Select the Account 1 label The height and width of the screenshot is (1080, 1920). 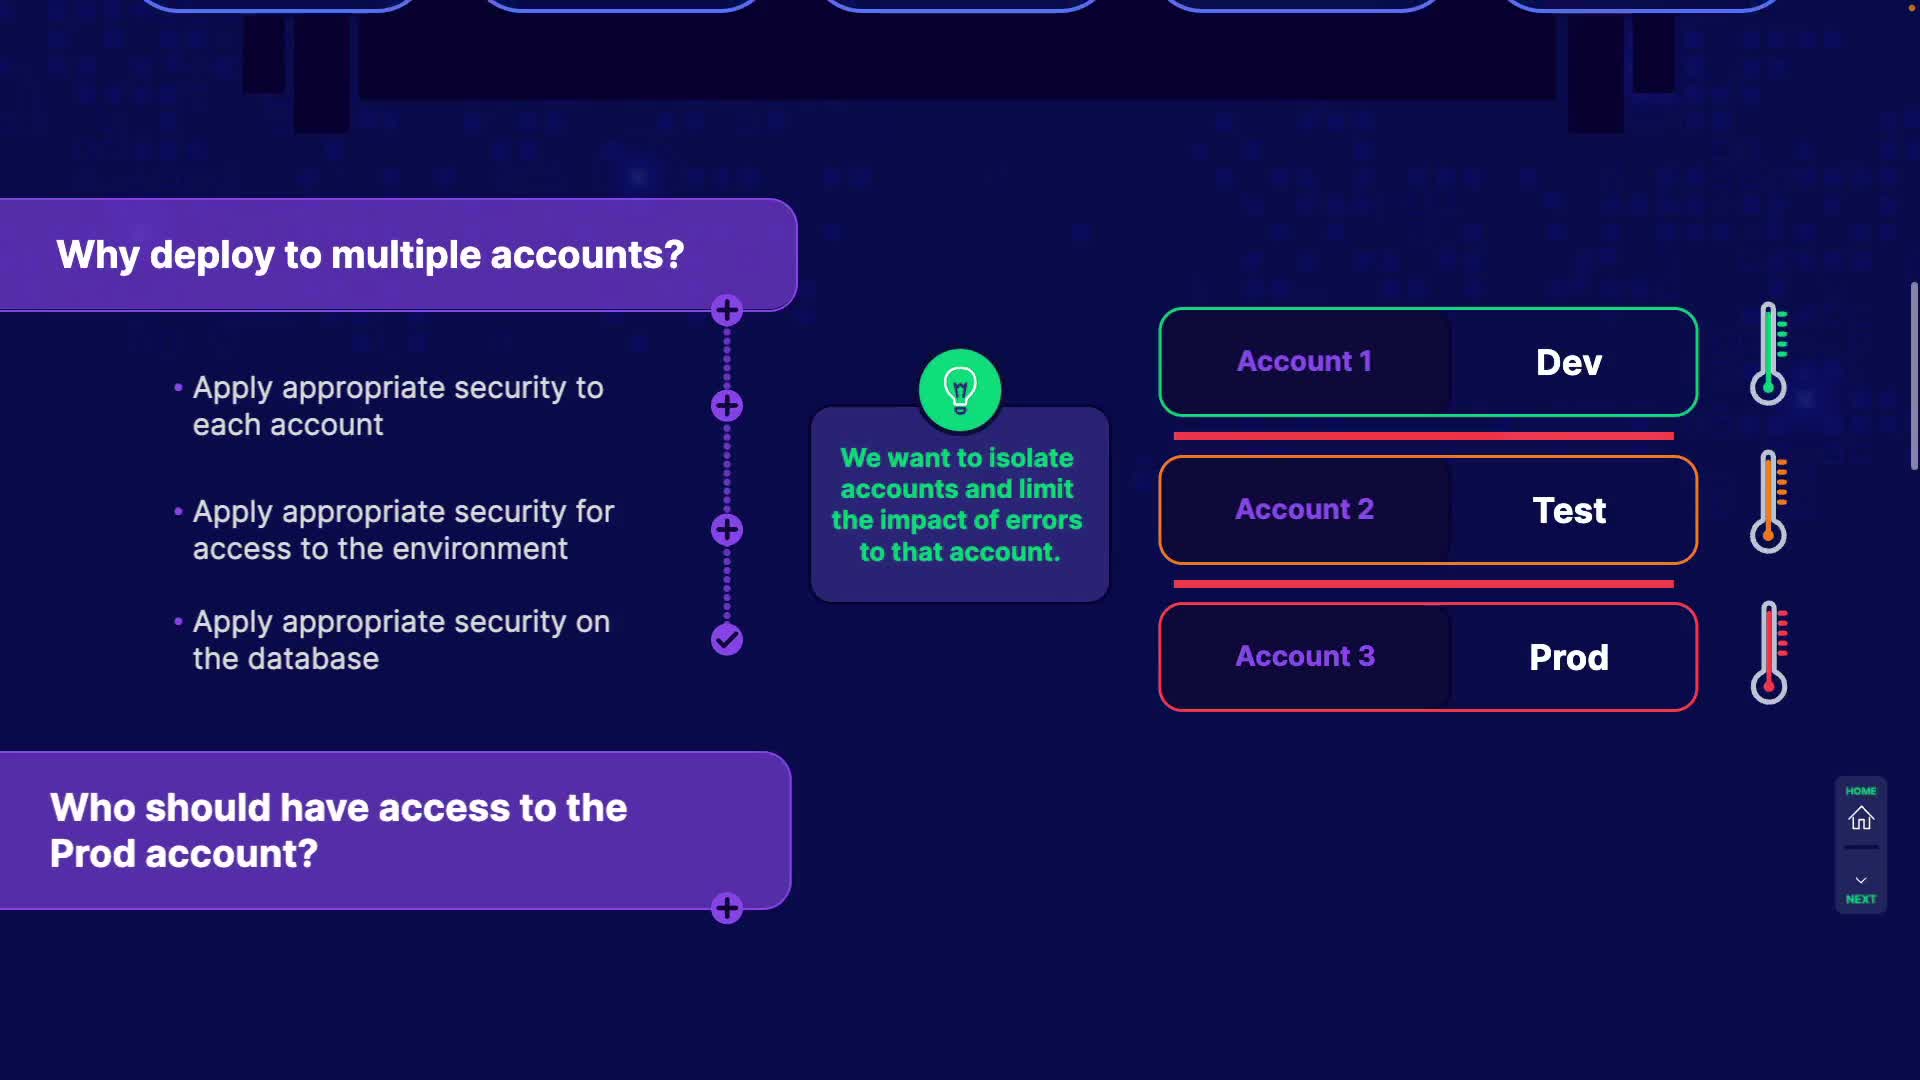click(1304, 361)
